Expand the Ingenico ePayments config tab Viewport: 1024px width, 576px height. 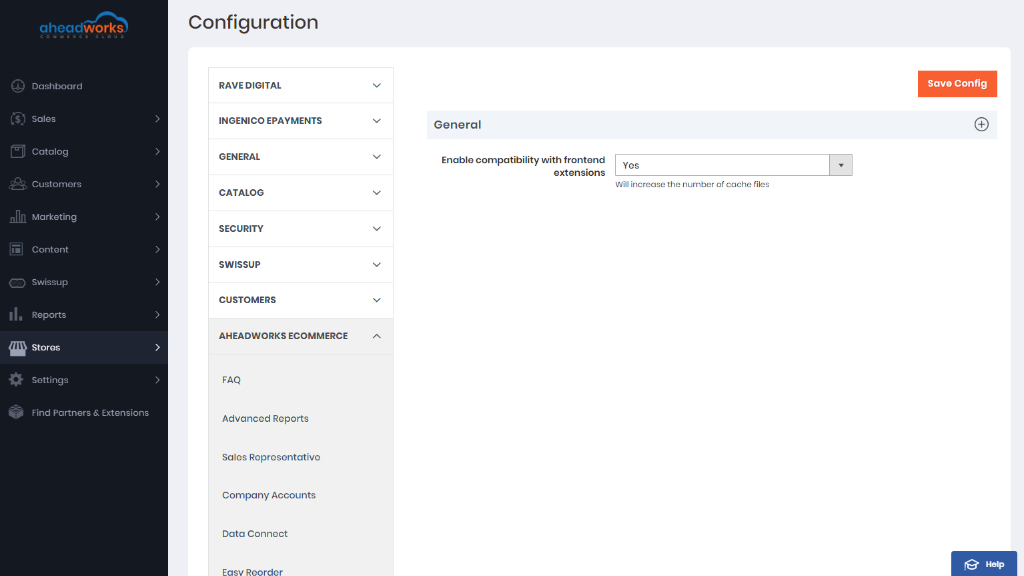click(x=300, y=121)
